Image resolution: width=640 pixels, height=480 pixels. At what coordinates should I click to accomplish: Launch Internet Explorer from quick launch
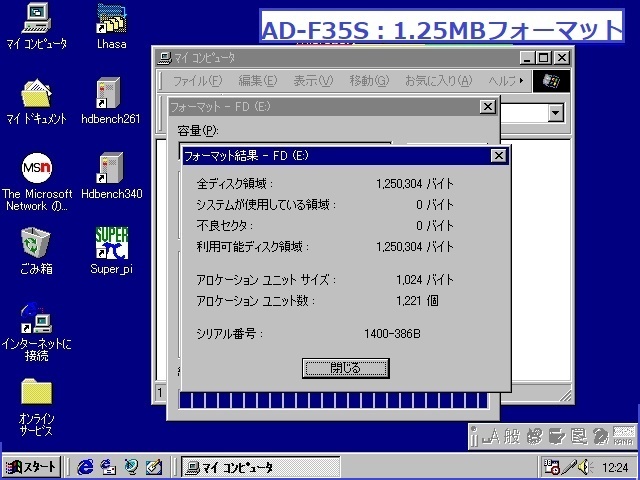pyautogui.click(x=85, y=467)
